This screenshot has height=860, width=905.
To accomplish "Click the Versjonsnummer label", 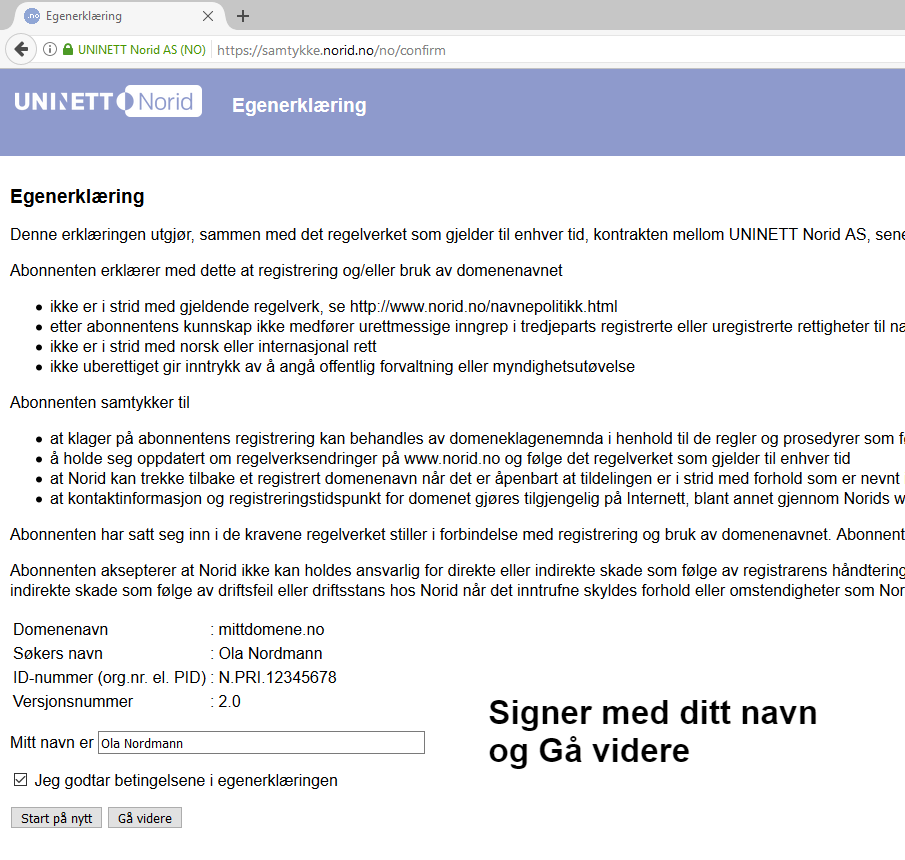I will (73, 701).
